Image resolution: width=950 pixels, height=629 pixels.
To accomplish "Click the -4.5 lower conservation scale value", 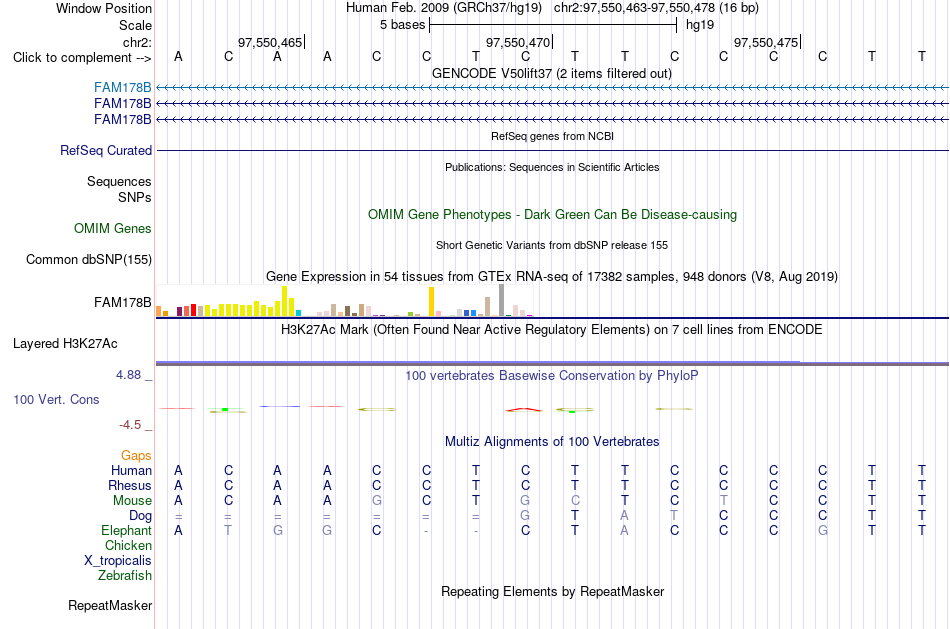I will coord(130,425).
